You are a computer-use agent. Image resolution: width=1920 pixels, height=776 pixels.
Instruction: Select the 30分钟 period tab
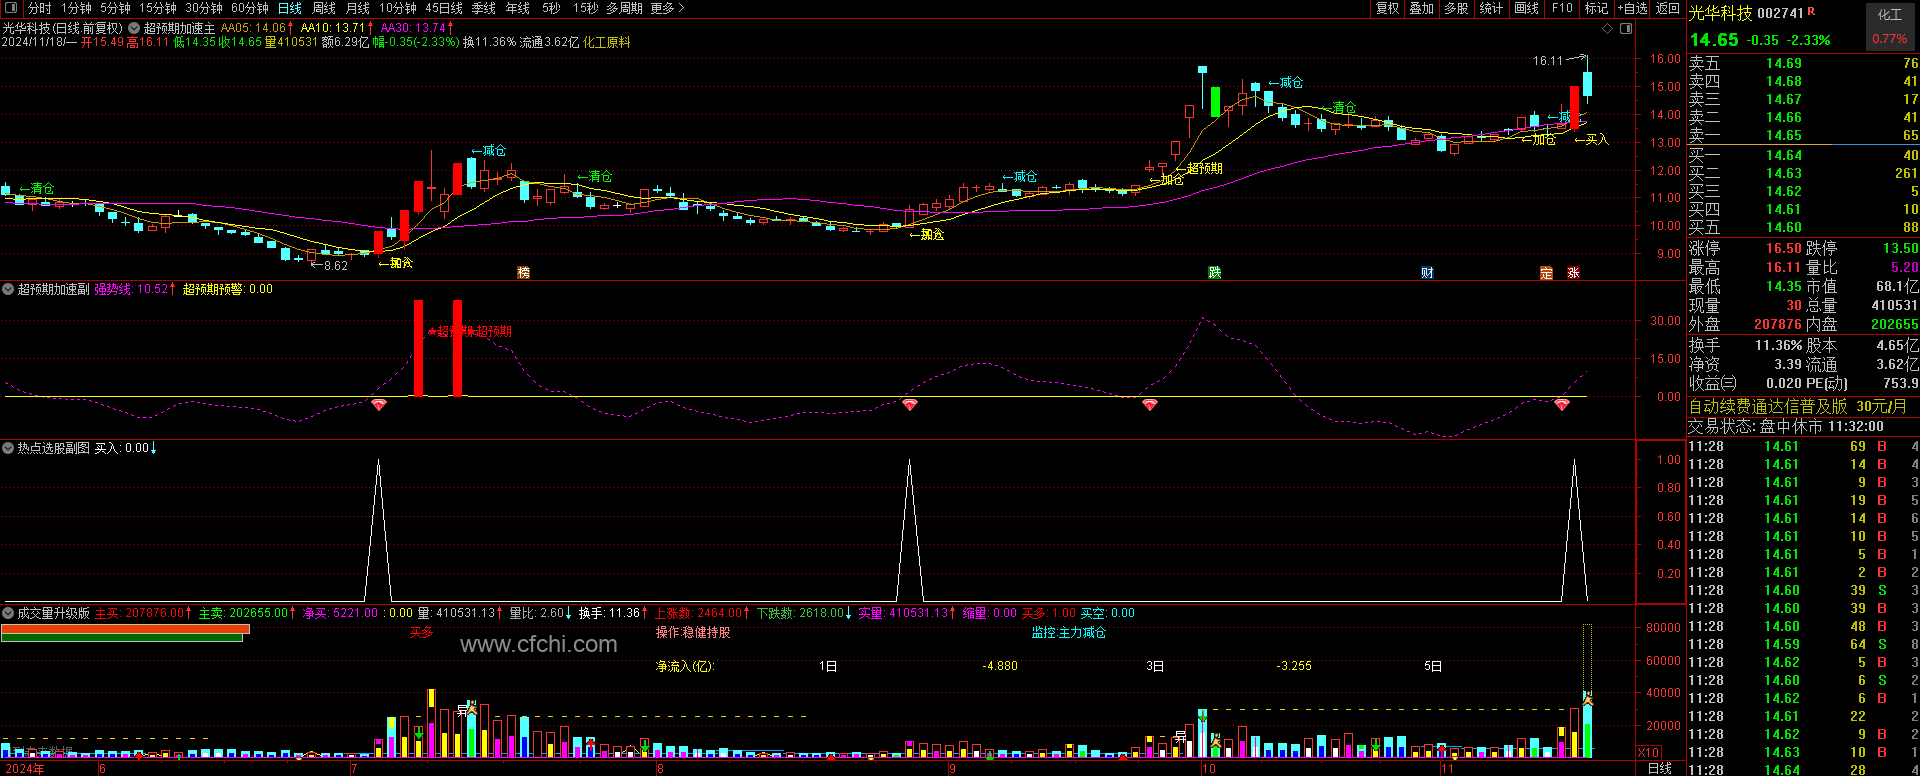[204, 8]
